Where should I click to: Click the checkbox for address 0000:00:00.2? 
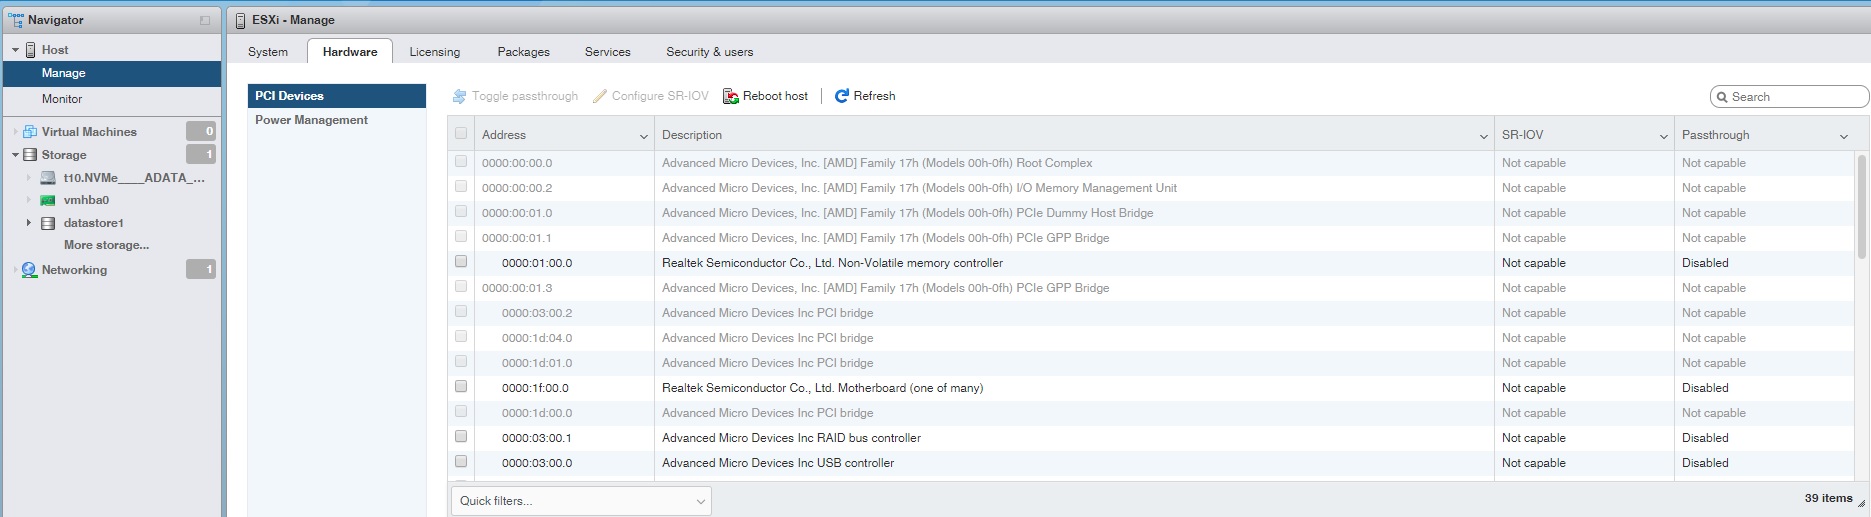pyautogui.click(x=461, y=187)
